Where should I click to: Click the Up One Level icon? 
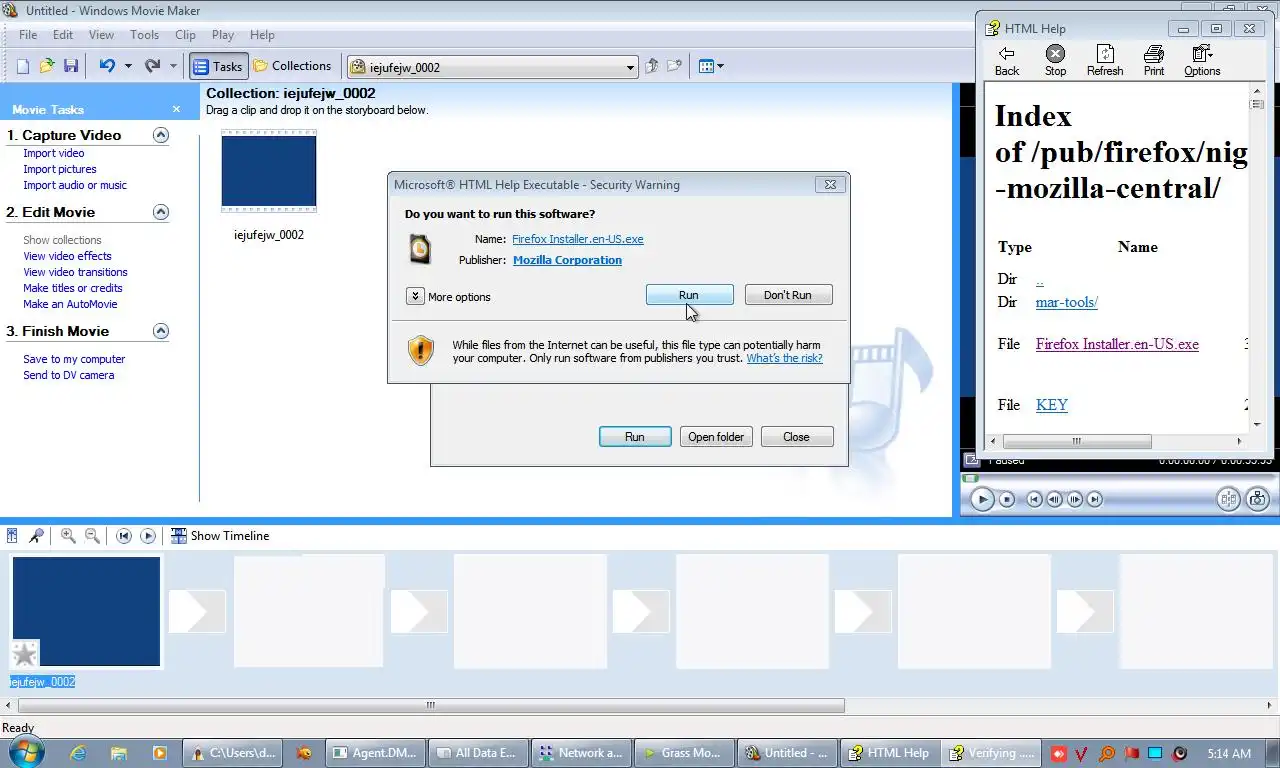(x=652, y=66)
